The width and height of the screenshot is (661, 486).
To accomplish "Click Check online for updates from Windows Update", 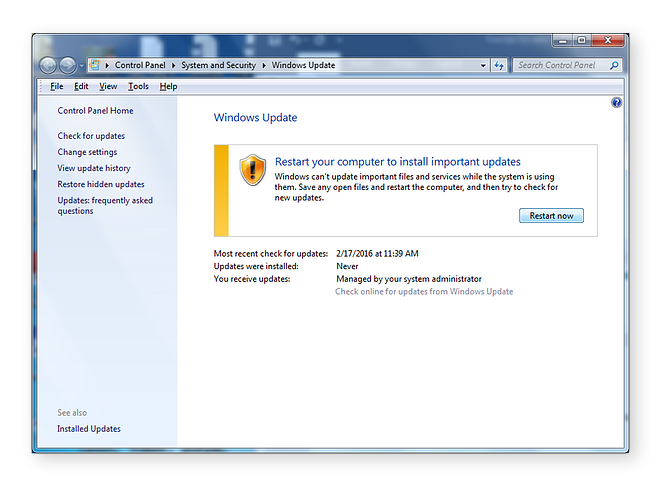I will tap(424, 292).
